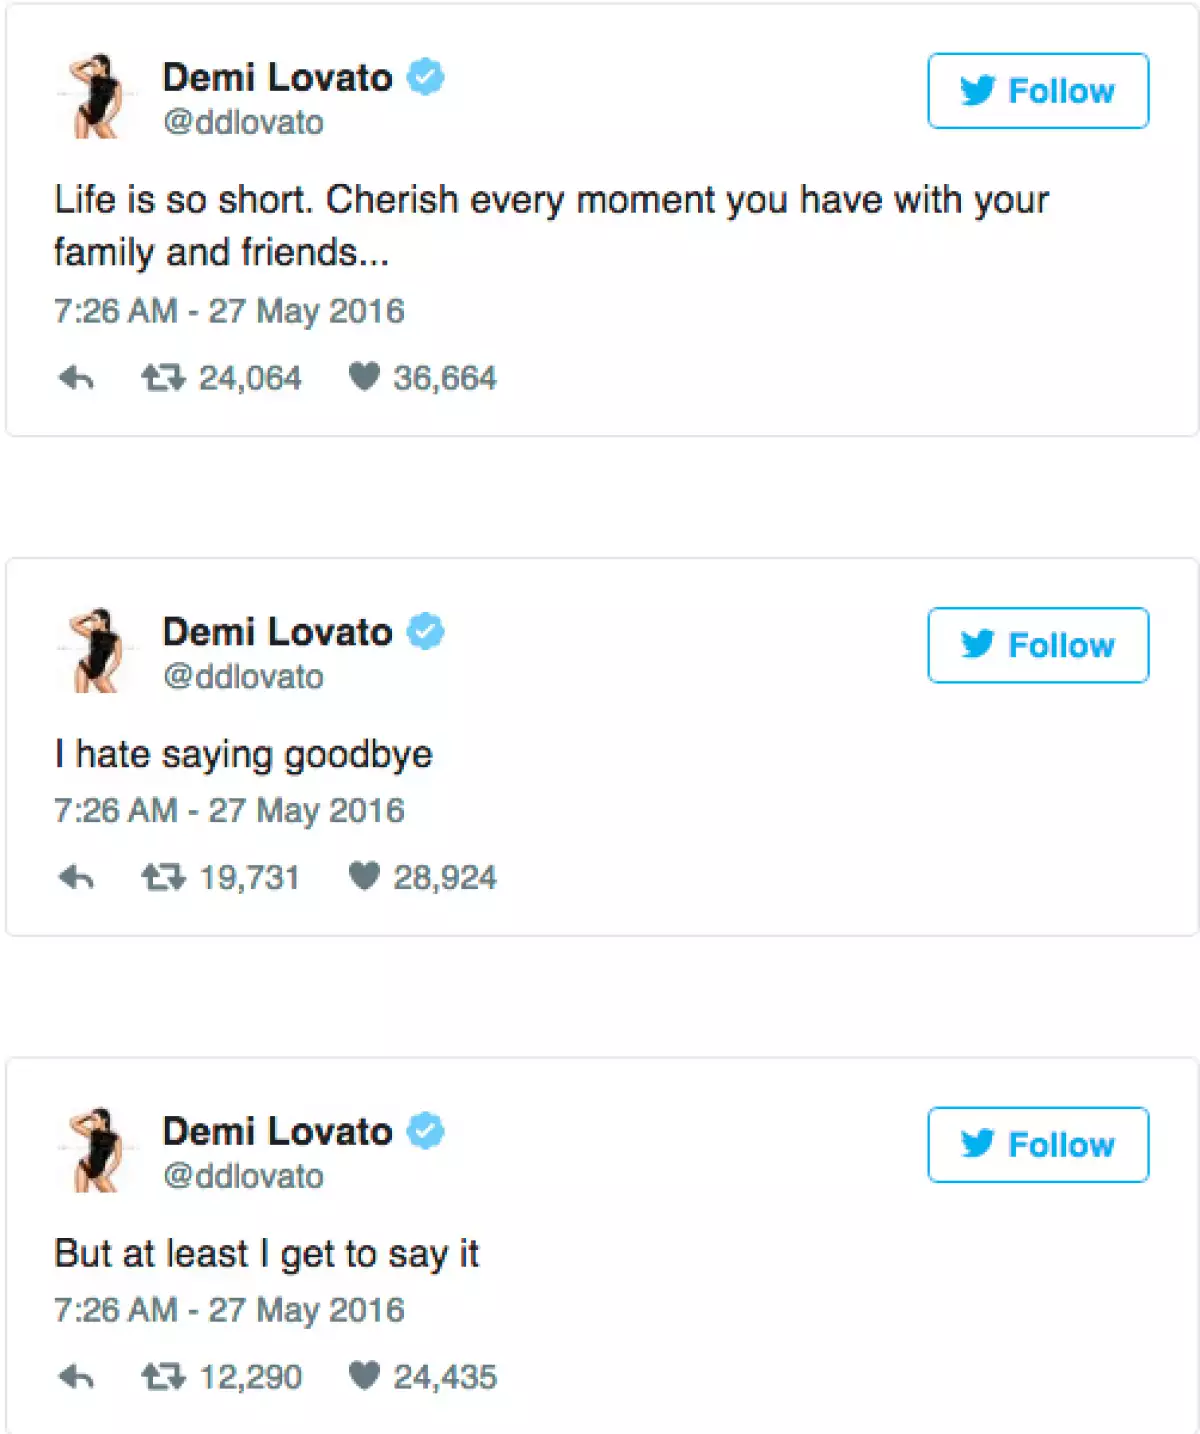
Task: Retweet the 'I hate saying goodbye' tweet
Action: click(162, 878)
